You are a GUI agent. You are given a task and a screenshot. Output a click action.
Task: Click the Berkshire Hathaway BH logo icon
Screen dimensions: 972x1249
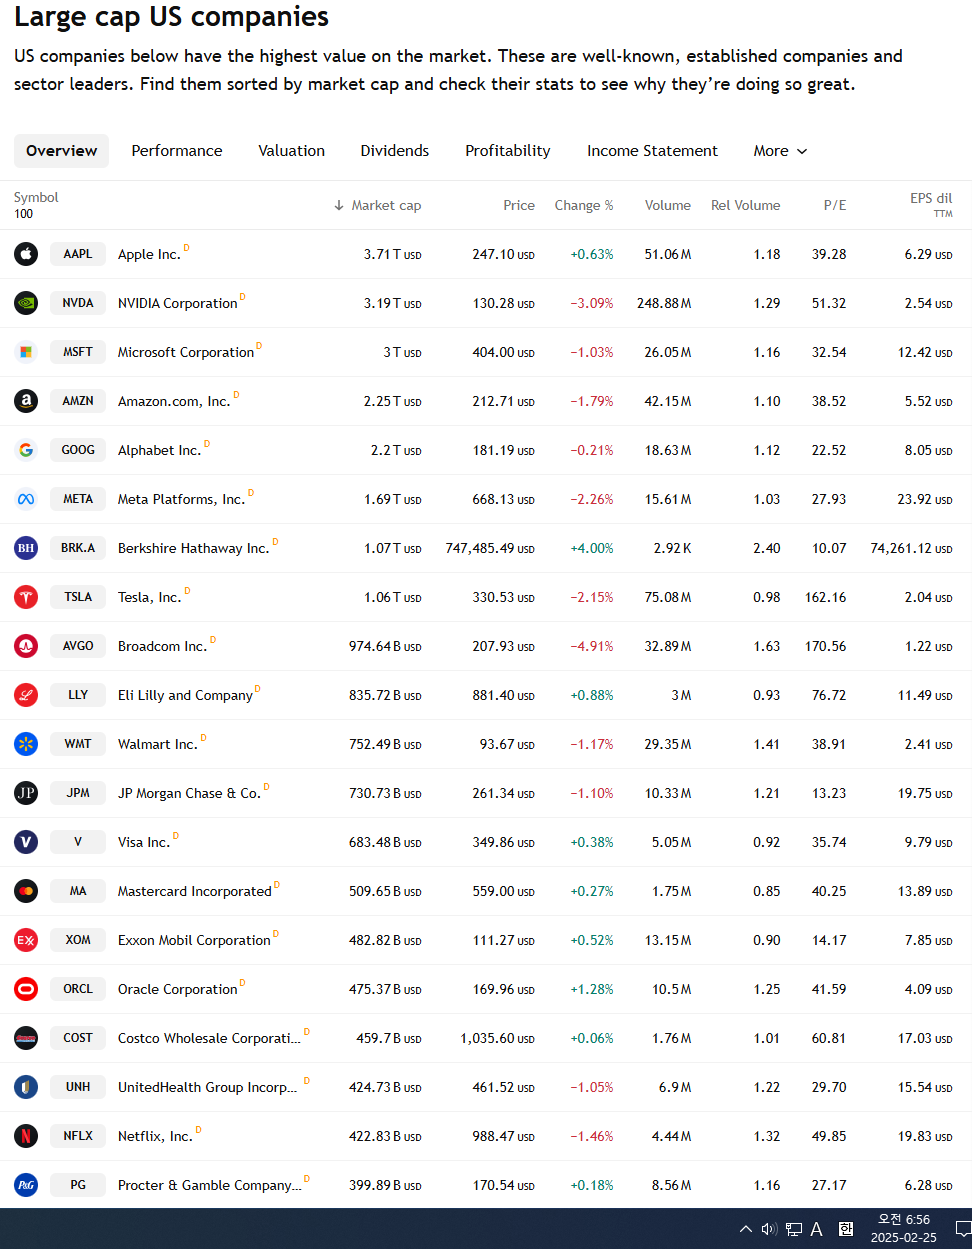coord(26,548)
